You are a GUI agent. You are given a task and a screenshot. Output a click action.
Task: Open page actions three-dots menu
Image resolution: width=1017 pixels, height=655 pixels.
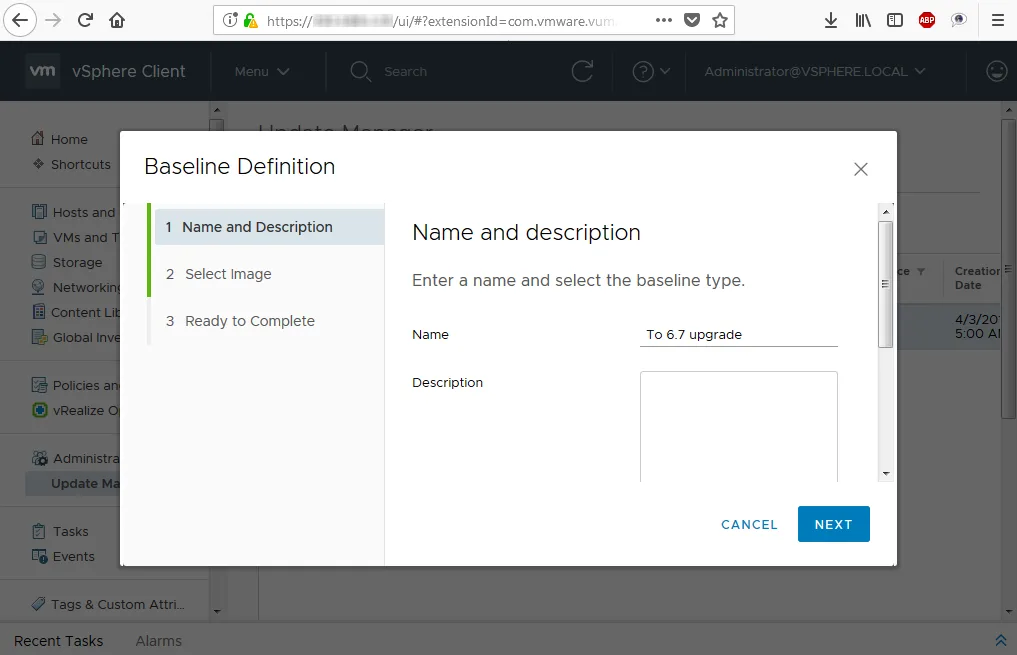click(664, 20)
